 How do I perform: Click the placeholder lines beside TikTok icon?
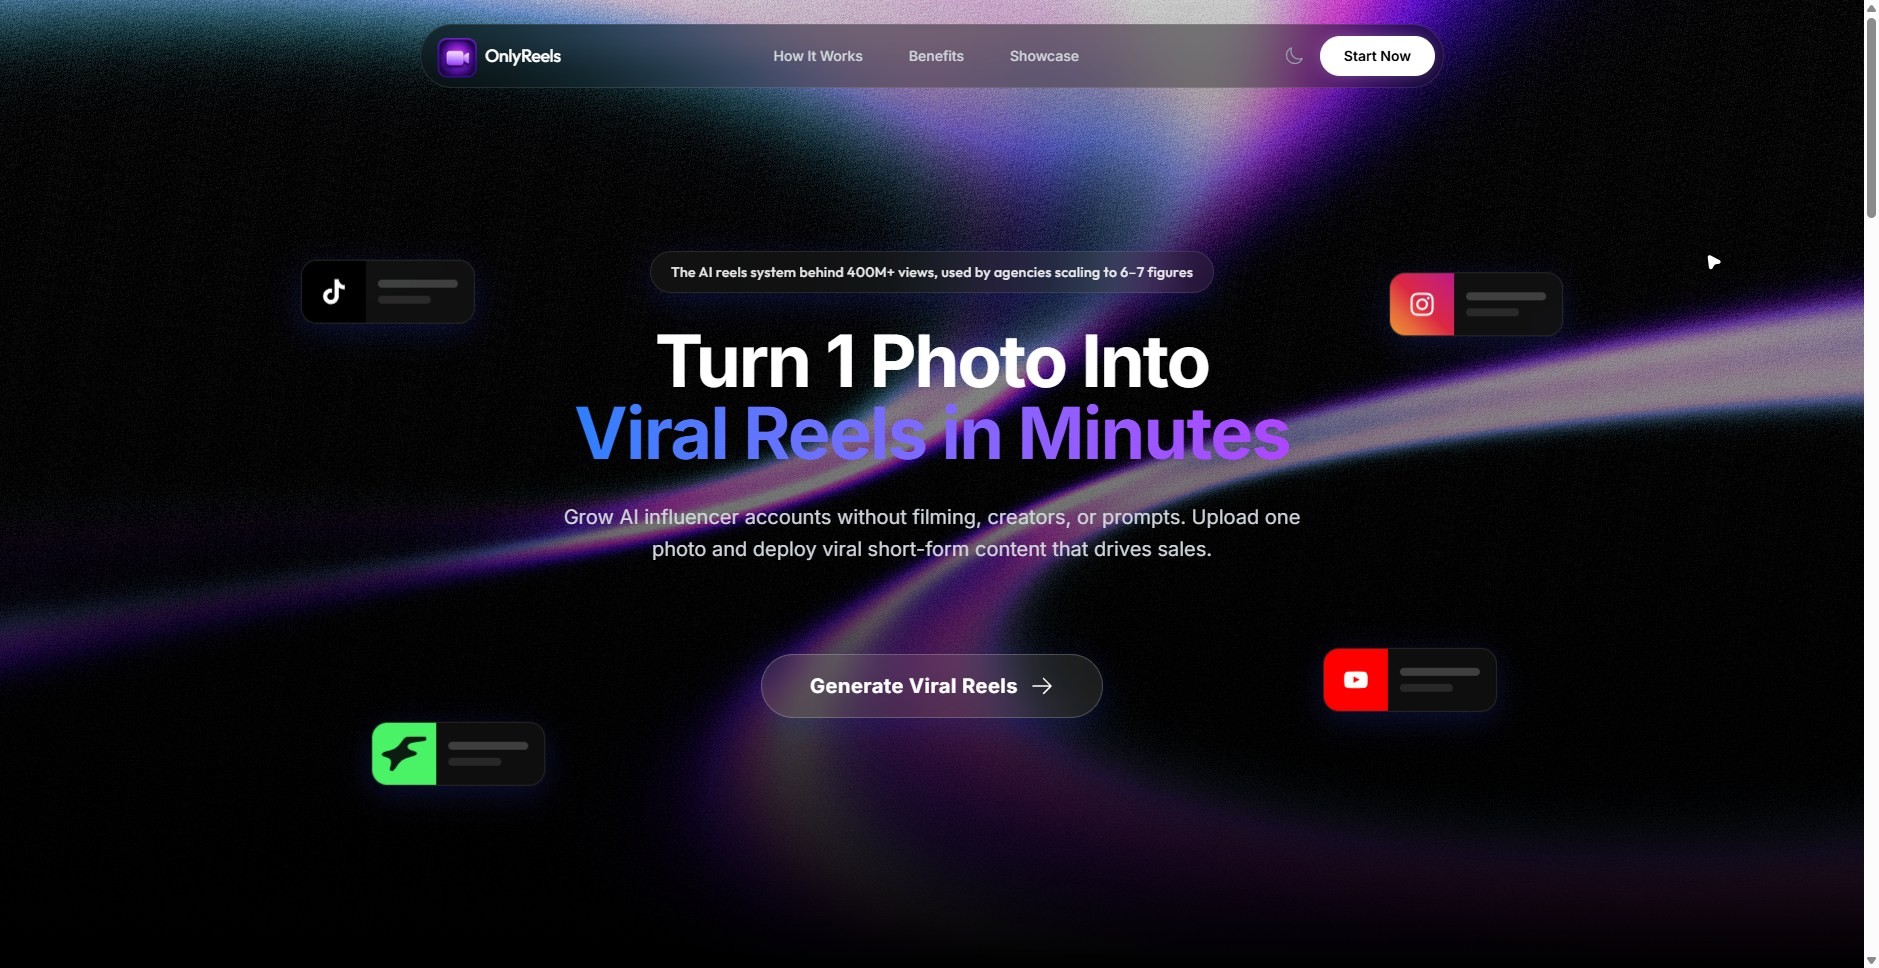pos(418,292)
